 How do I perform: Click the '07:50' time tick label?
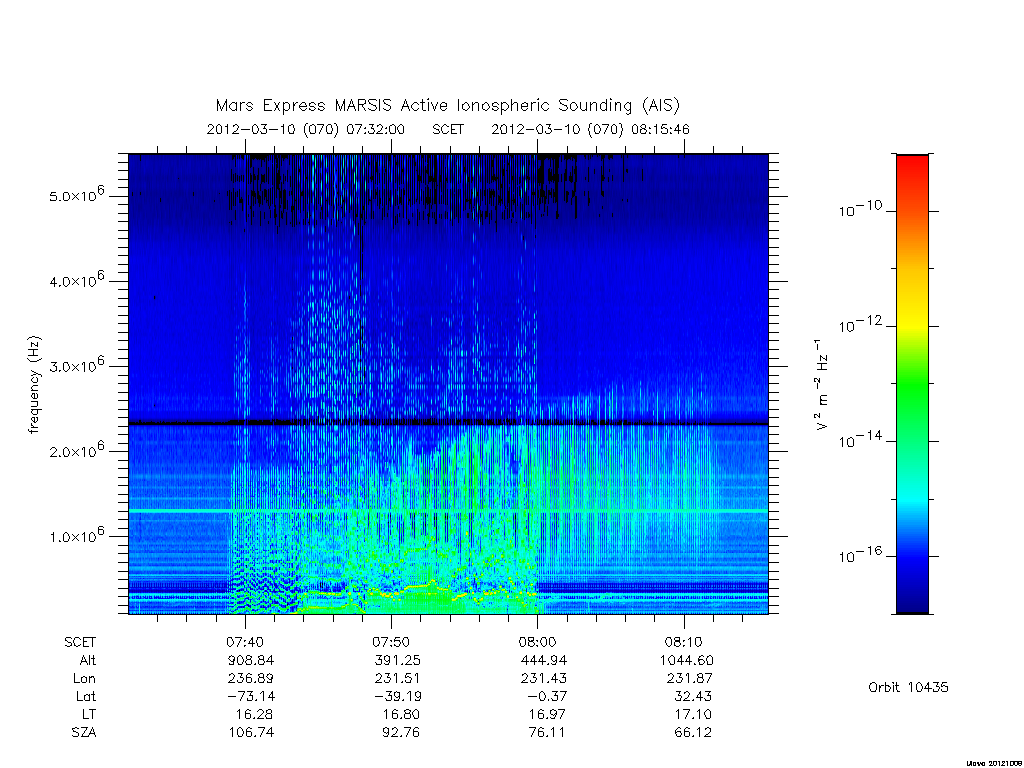click(x=391, y=642)
